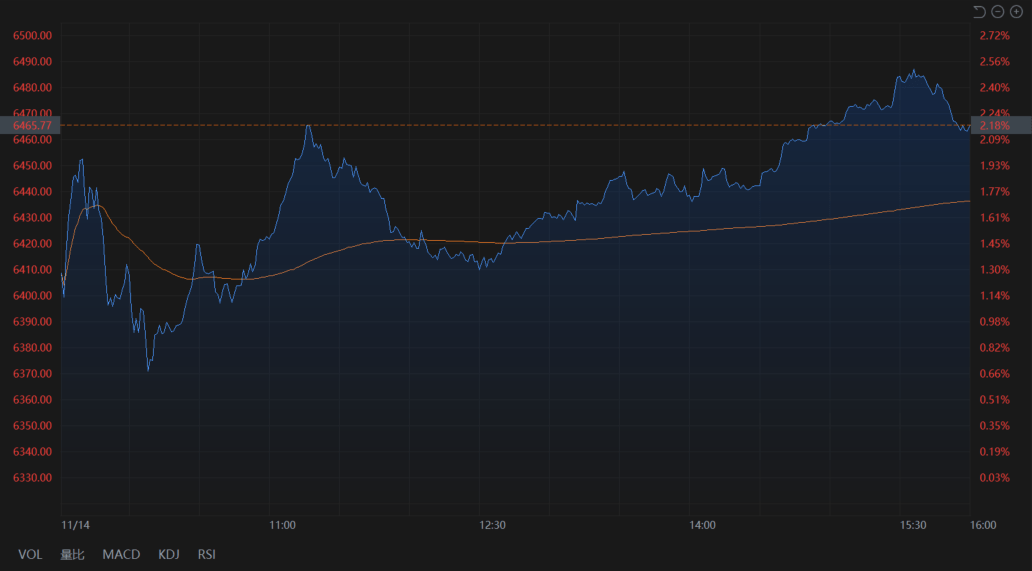The width and height of the screenshot is (1032, 571).
Task: Click the 16:00 time axis label
Action: pyautogui.click(x=983, y=525)
